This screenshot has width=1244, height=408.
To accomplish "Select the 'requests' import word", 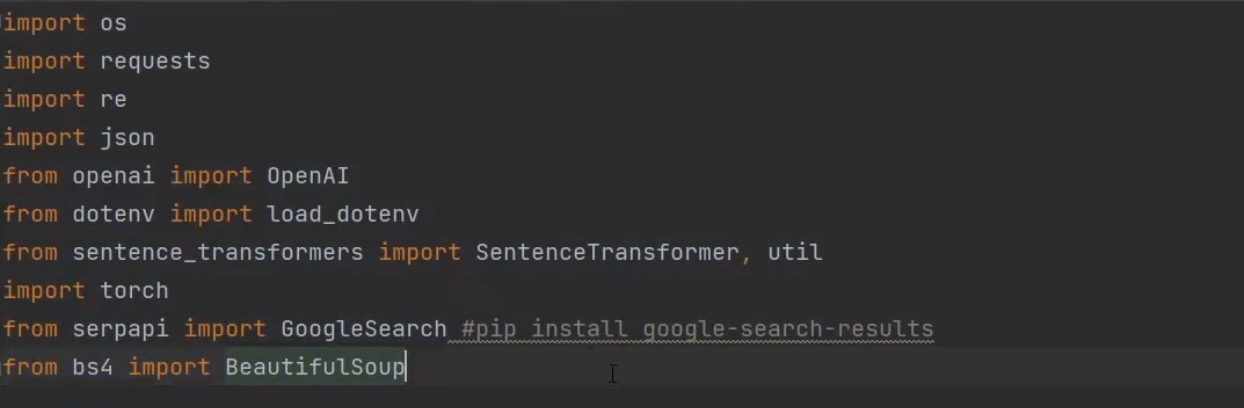I will 155,61.
